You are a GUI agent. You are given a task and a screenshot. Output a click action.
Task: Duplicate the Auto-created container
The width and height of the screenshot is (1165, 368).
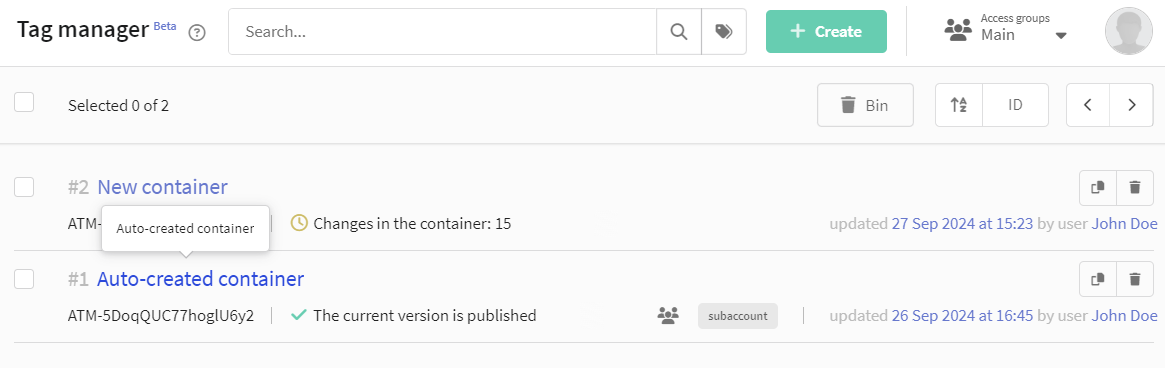click(1098, 280)
